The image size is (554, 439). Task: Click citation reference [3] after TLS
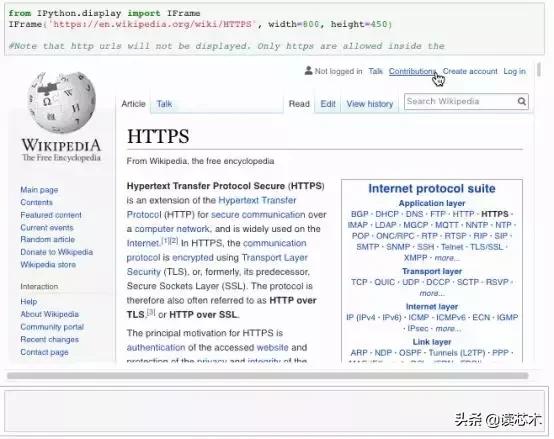pyautogui.click(x=151, y=312)
